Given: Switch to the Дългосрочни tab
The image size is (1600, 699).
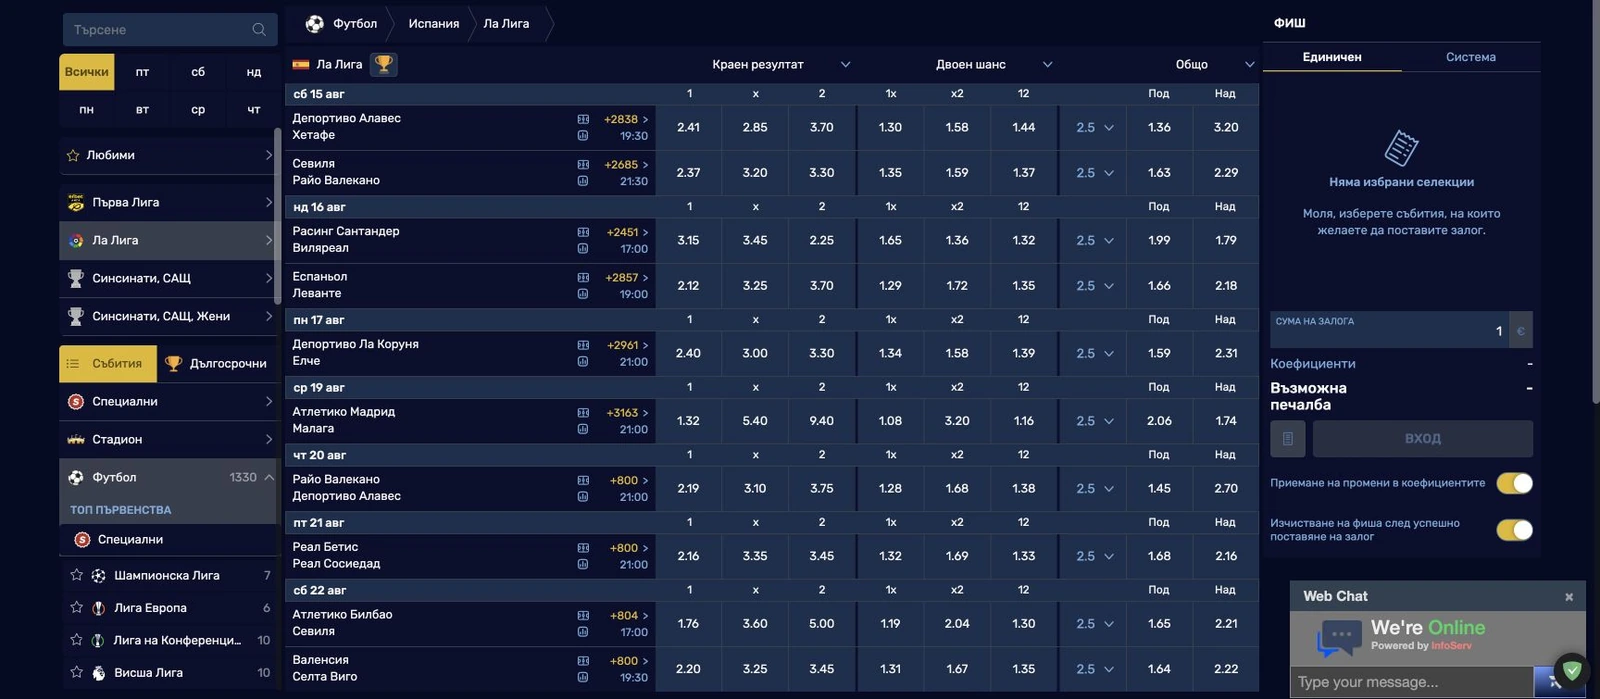Looking at the screenshot, I should click(x=217, y=364).
